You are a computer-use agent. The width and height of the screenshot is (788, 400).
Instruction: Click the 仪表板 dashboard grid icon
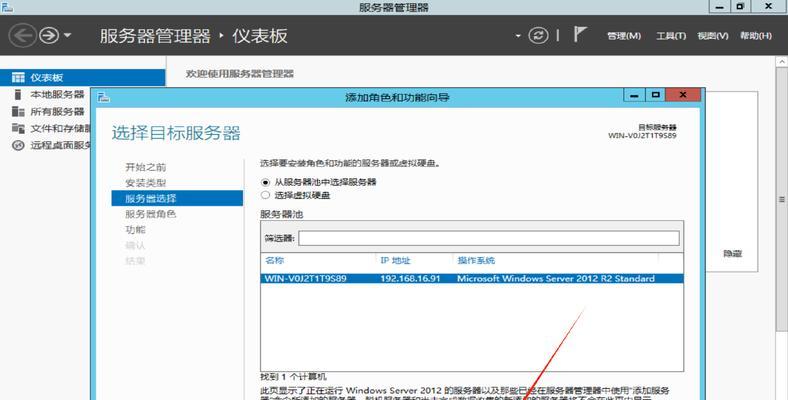(18, 77)
